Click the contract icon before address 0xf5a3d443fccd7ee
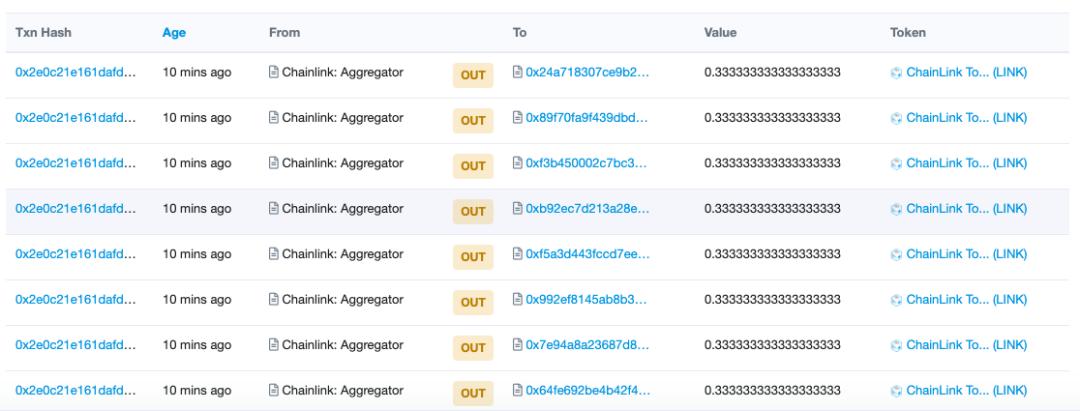1080x411 pixels. (517, 253)
